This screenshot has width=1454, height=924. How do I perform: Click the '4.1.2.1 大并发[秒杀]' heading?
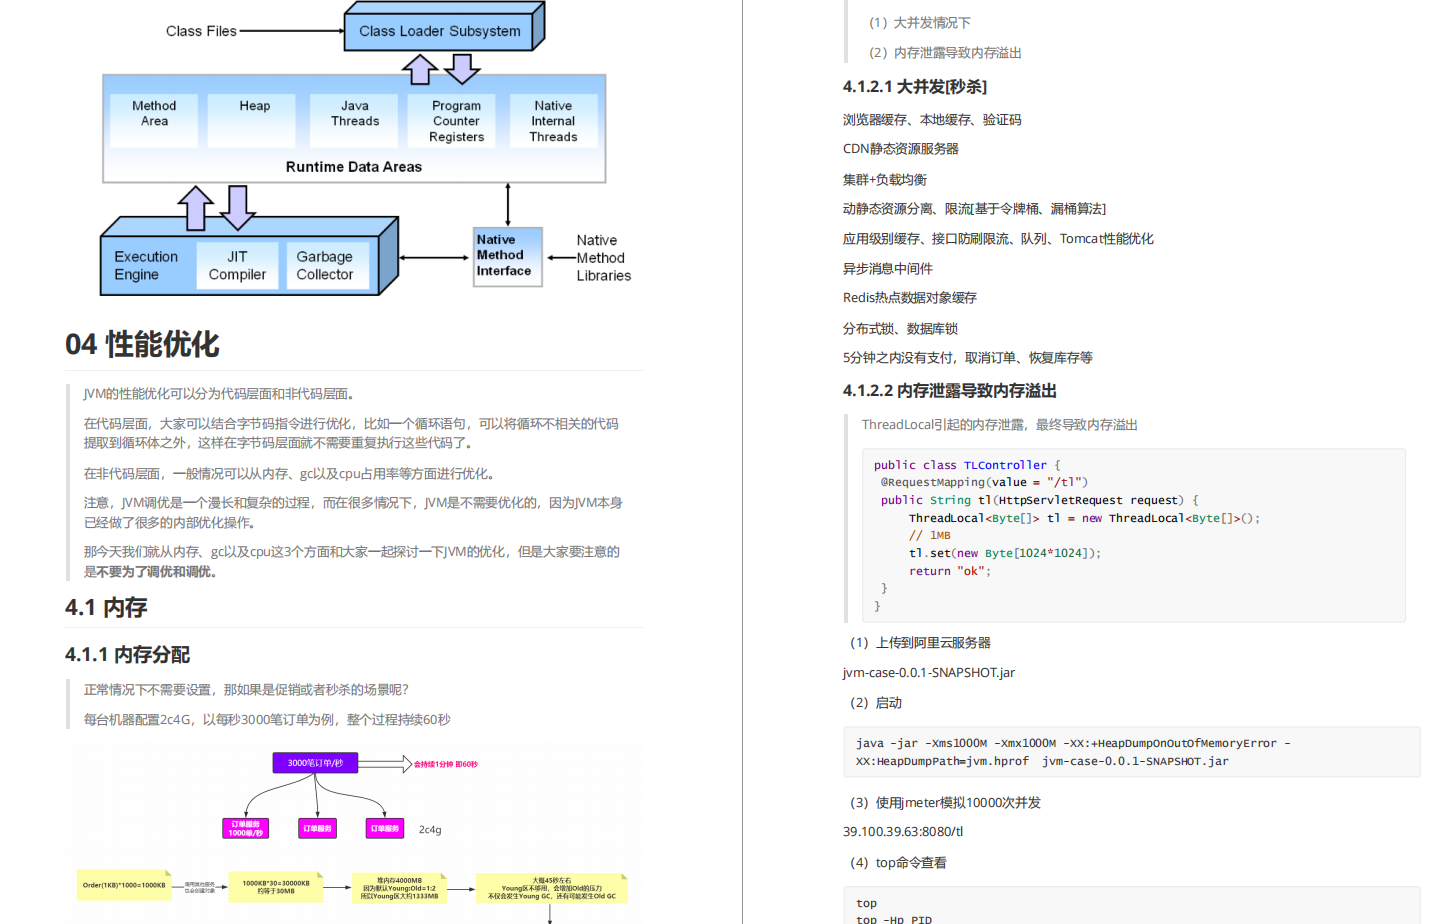pos(915,87)
